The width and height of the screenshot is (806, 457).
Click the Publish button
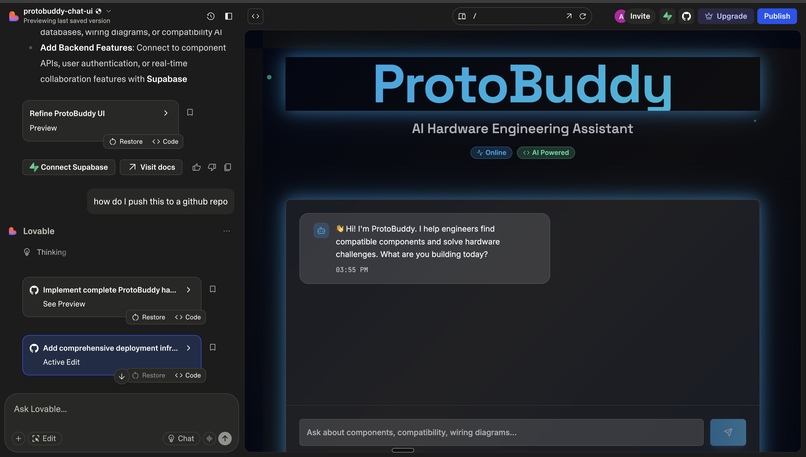click(777, 16)
